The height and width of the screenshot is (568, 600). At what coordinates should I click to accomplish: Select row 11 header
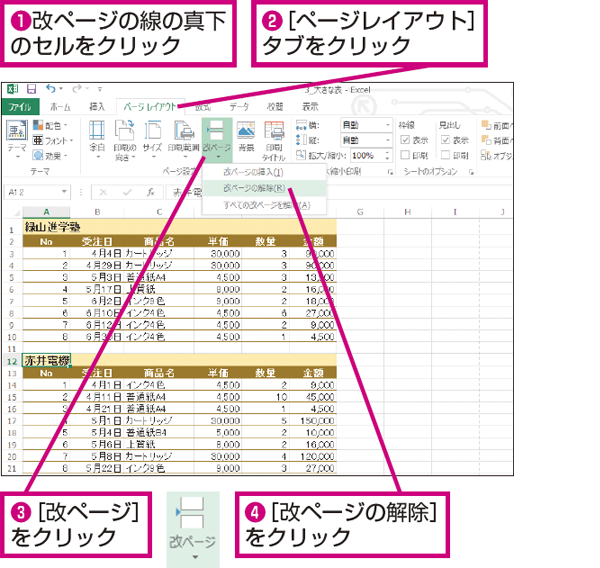click(x=12, y=349)
